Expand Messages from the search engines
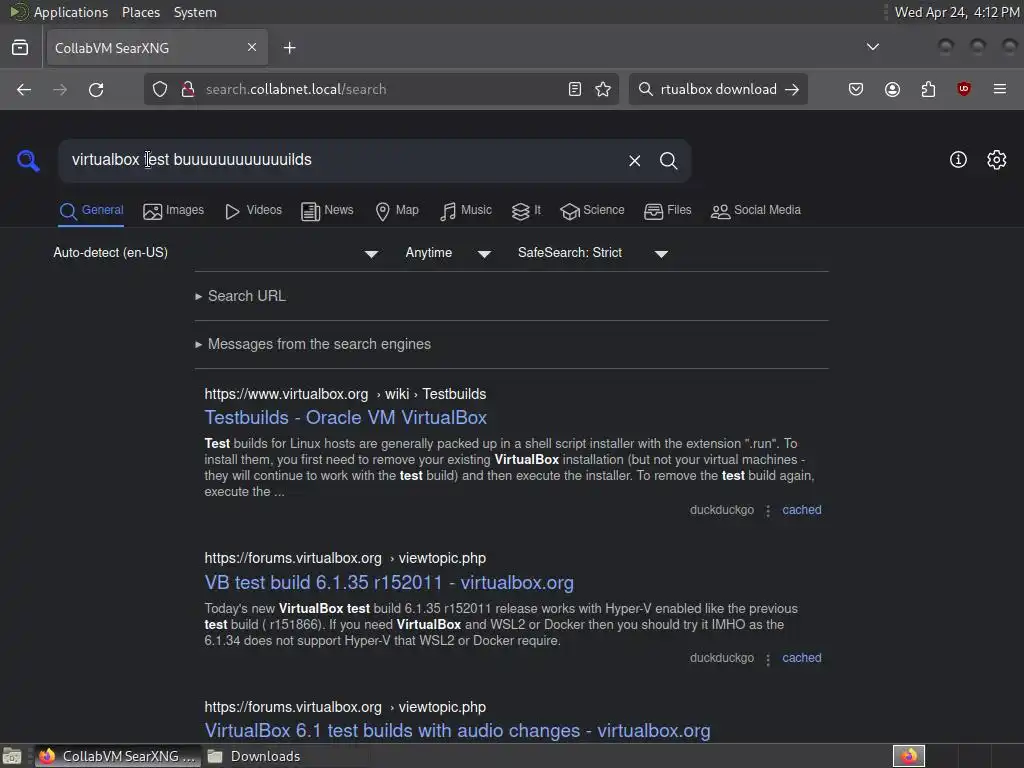The height and width of the screenshot is (768, 1024). tap(313, 344)
